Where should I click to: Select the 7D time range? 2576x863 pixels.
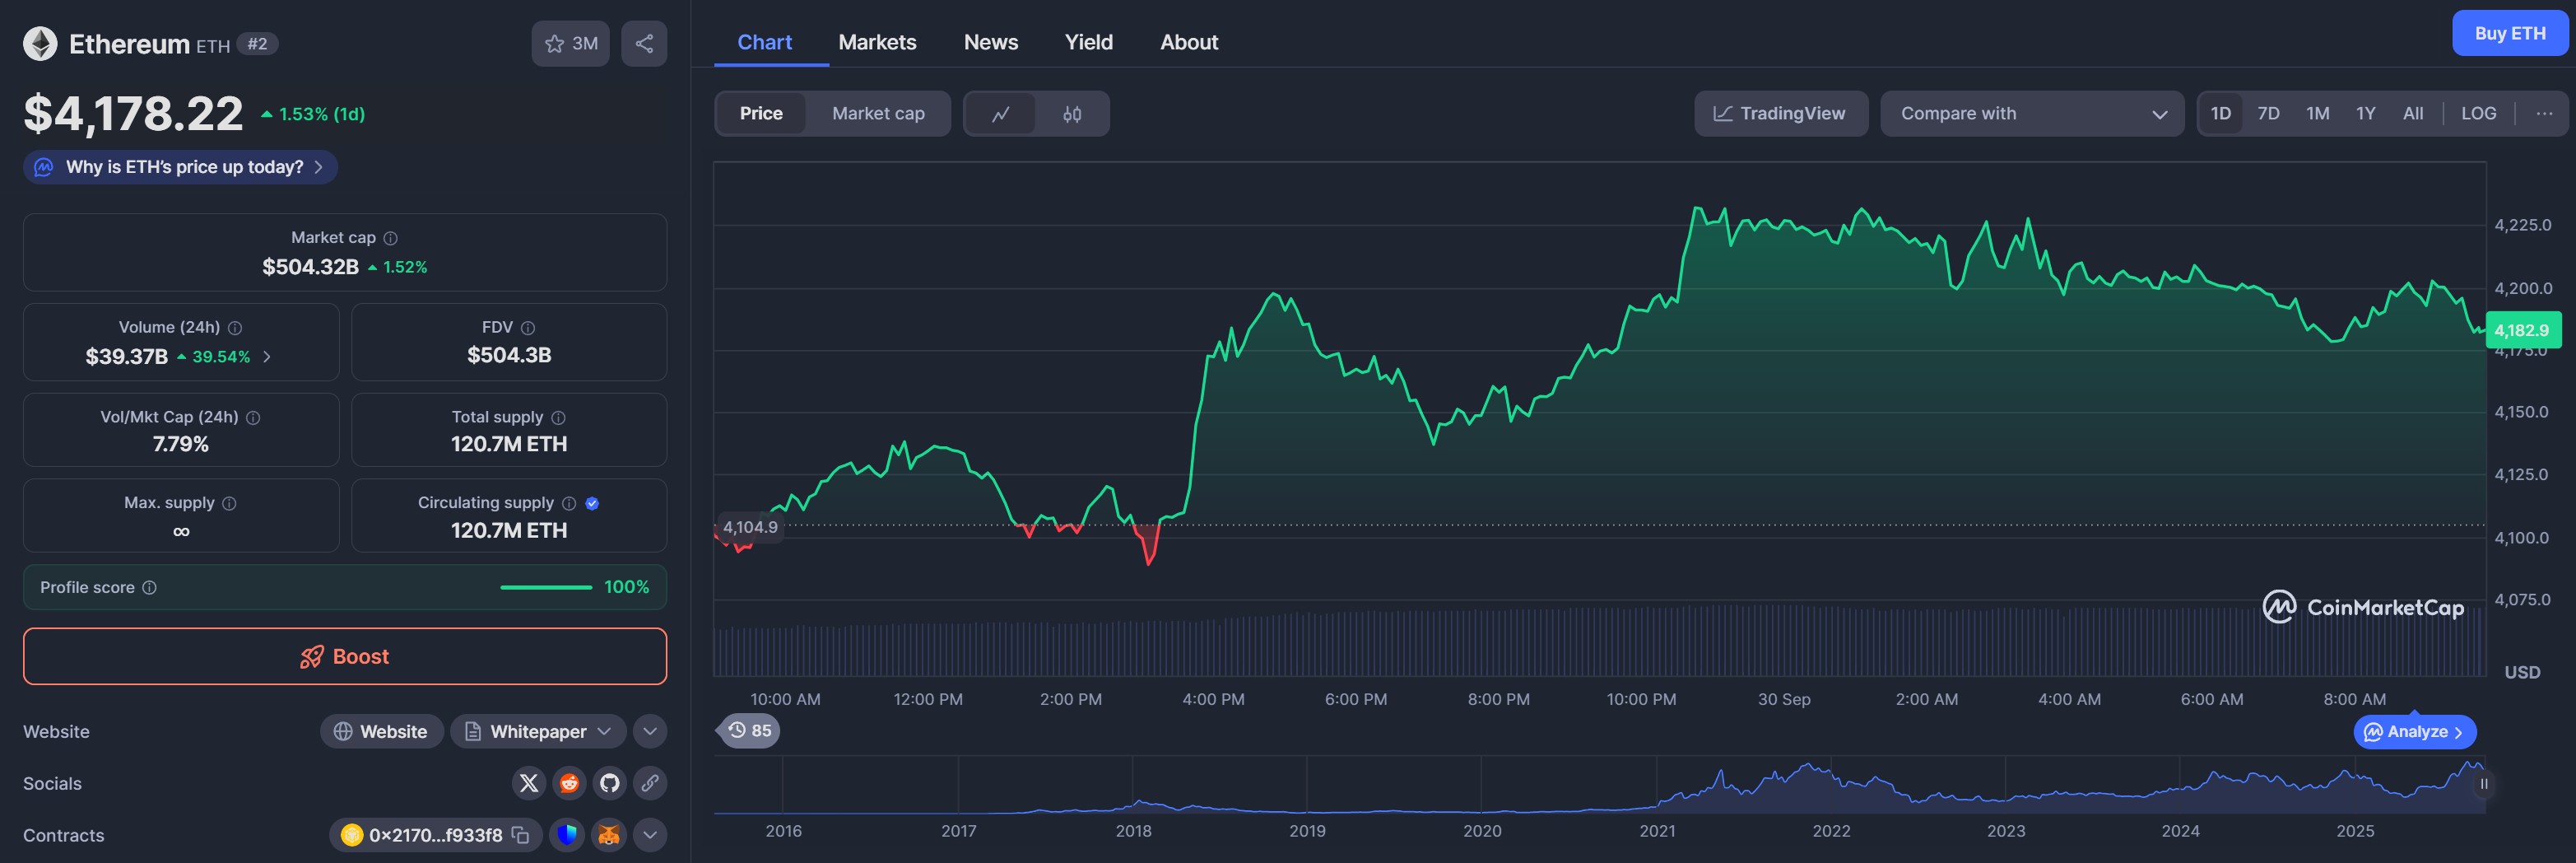[2268, 114]
